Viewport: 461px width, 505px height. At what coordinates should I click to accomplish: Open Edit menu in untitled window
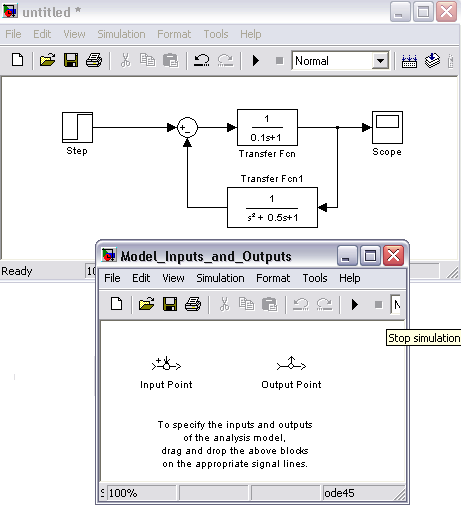tap(42, 34)
